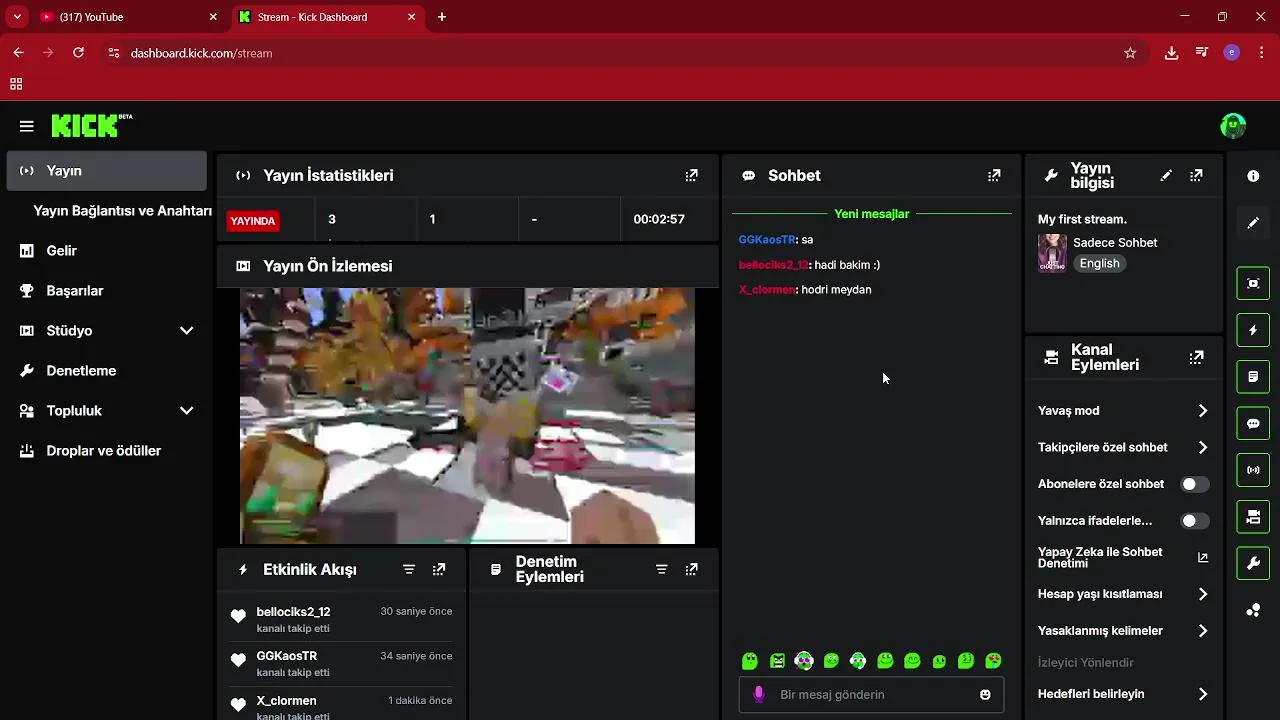Toggle the stream preview widget in the right rail
Viewport: 1280px width, 720px height.
click(1253, 283)
